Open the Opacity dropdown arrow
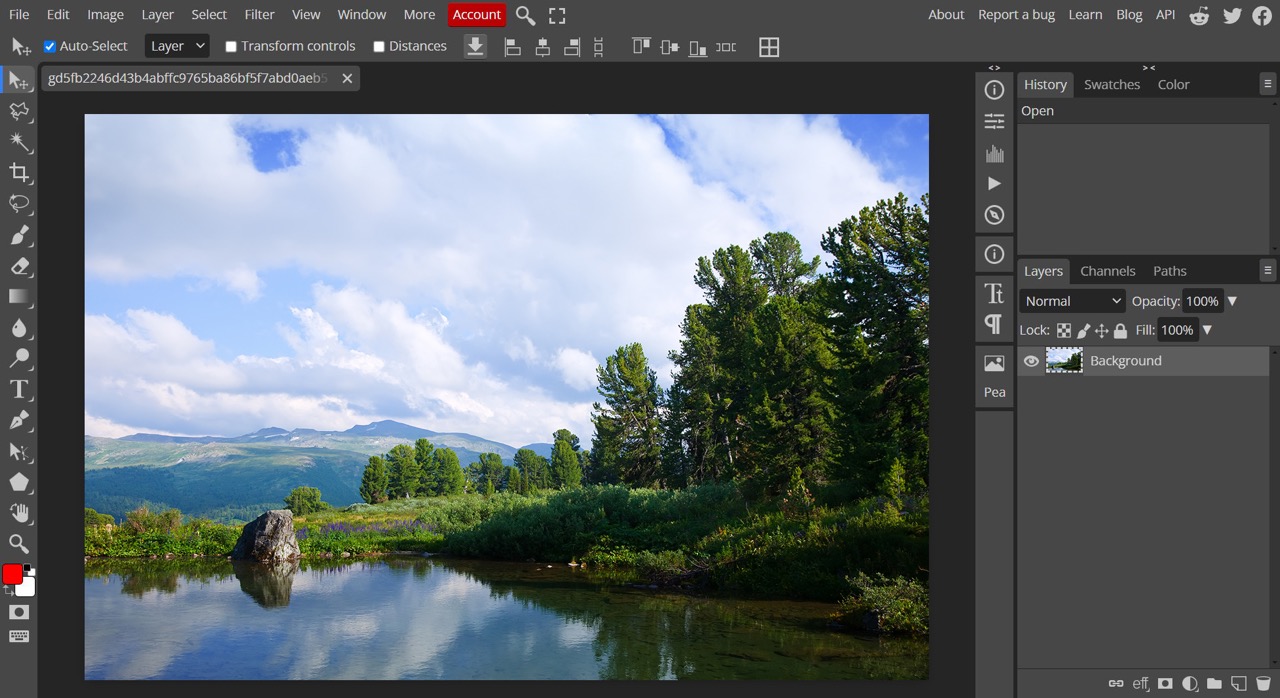Viewport: 1280px width, 698px height. tap(1232, 300)
